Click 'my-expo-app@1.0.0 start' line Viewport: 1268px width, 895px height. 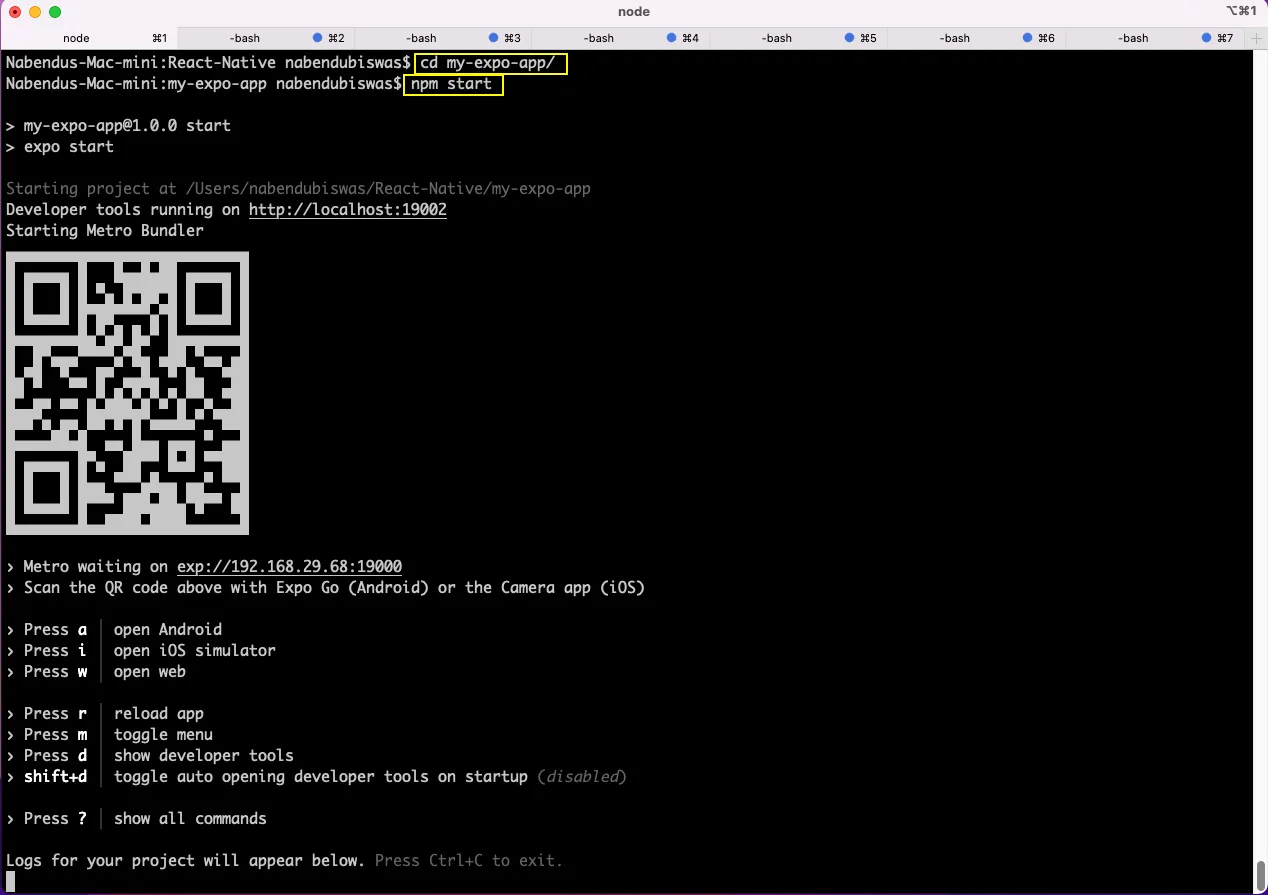tap(118, 126)
